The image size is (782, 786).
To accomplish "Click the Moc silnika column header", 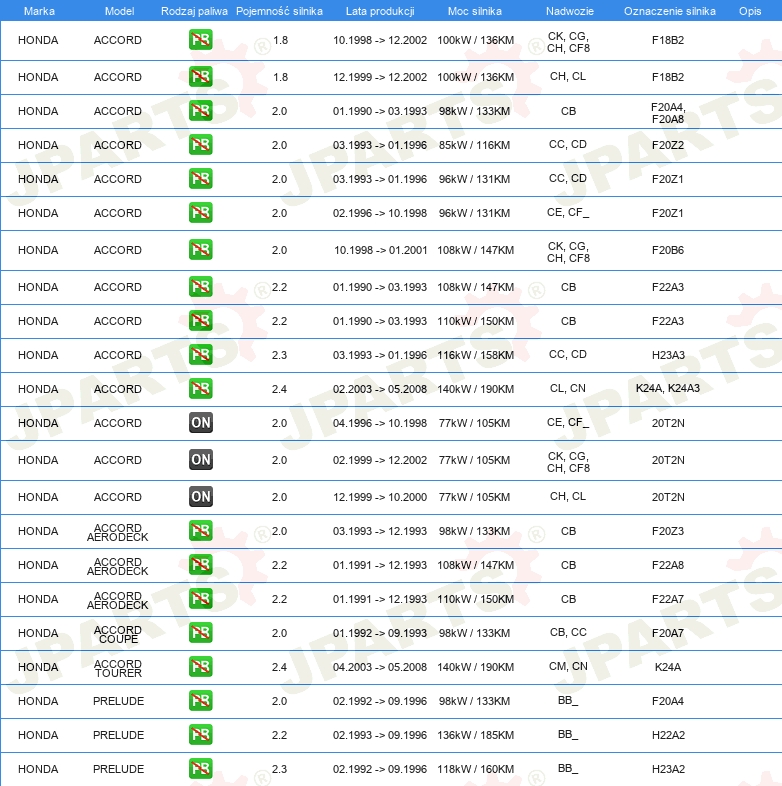I will (475, 11).
